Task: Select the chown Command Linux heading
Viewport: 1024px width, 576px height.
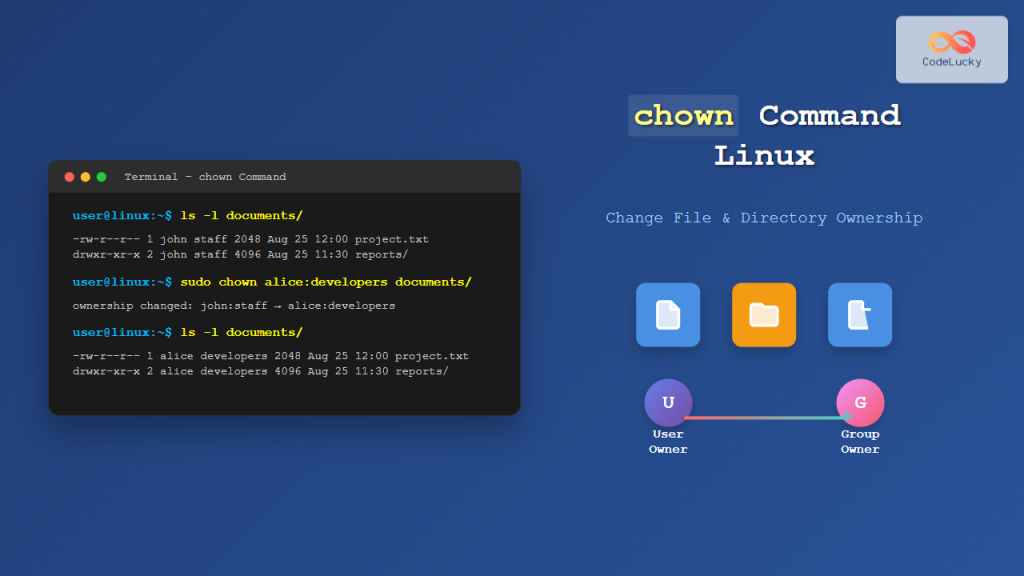Action: [764, 133]
